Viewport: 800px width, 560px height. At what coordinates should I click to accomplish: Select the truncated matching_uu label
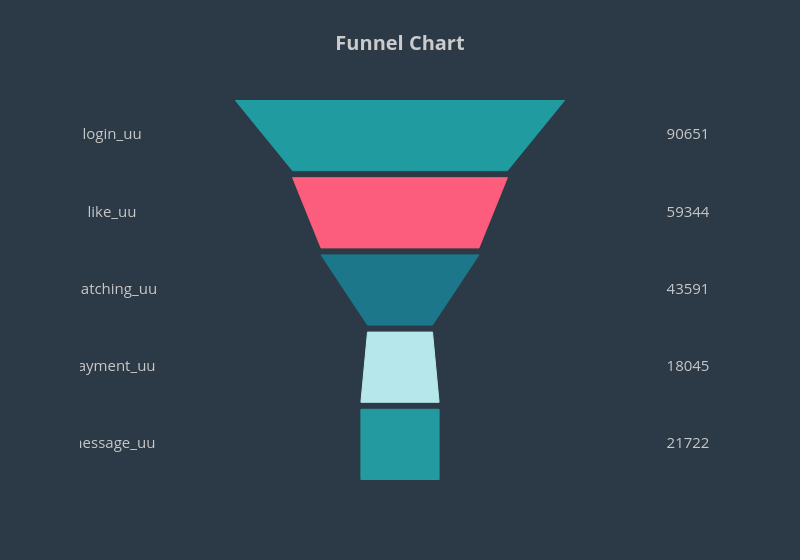pos(118,289)
